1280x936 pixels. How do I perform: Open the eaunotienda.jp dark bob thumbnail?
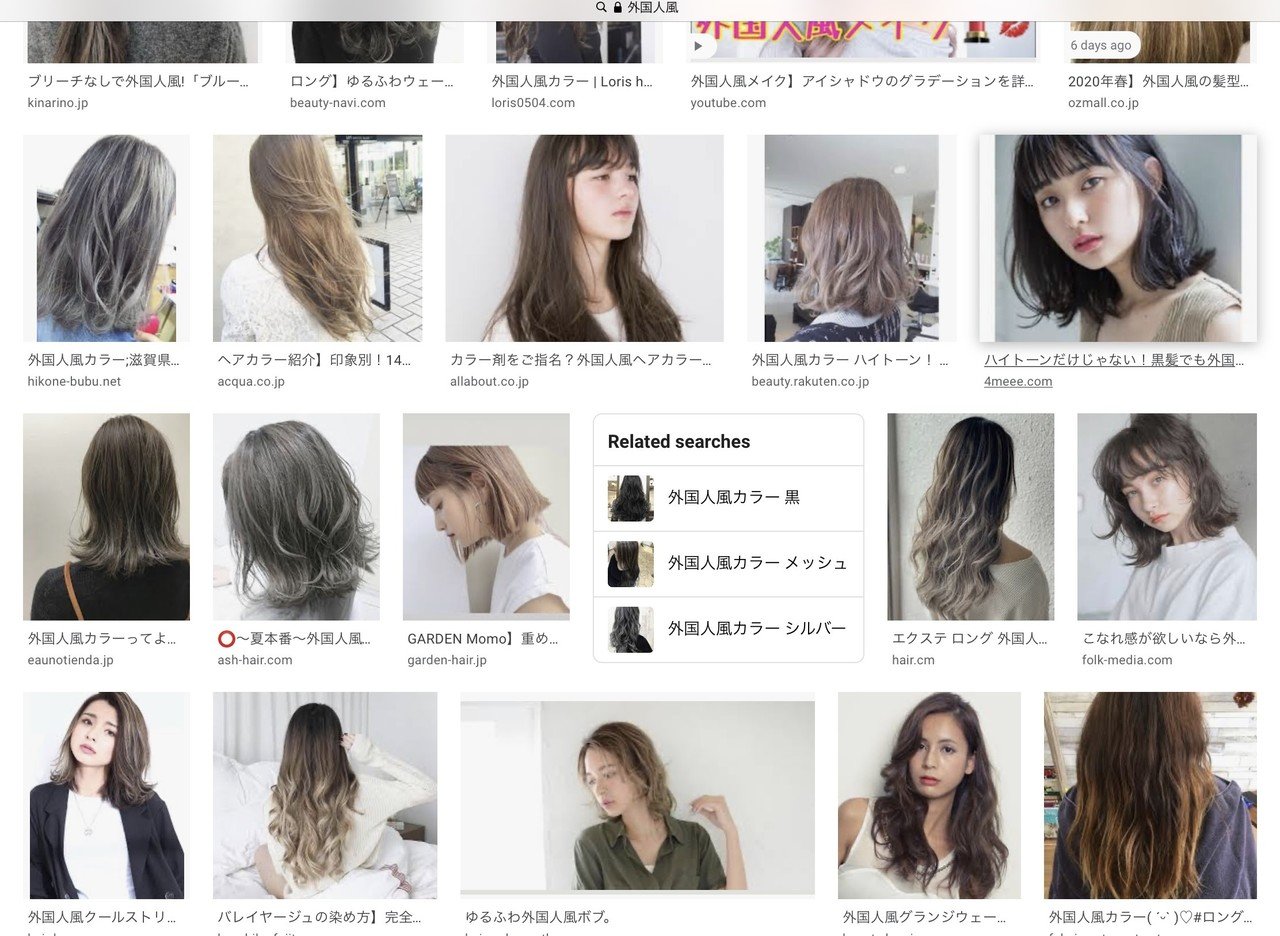(x=106, y=517)
